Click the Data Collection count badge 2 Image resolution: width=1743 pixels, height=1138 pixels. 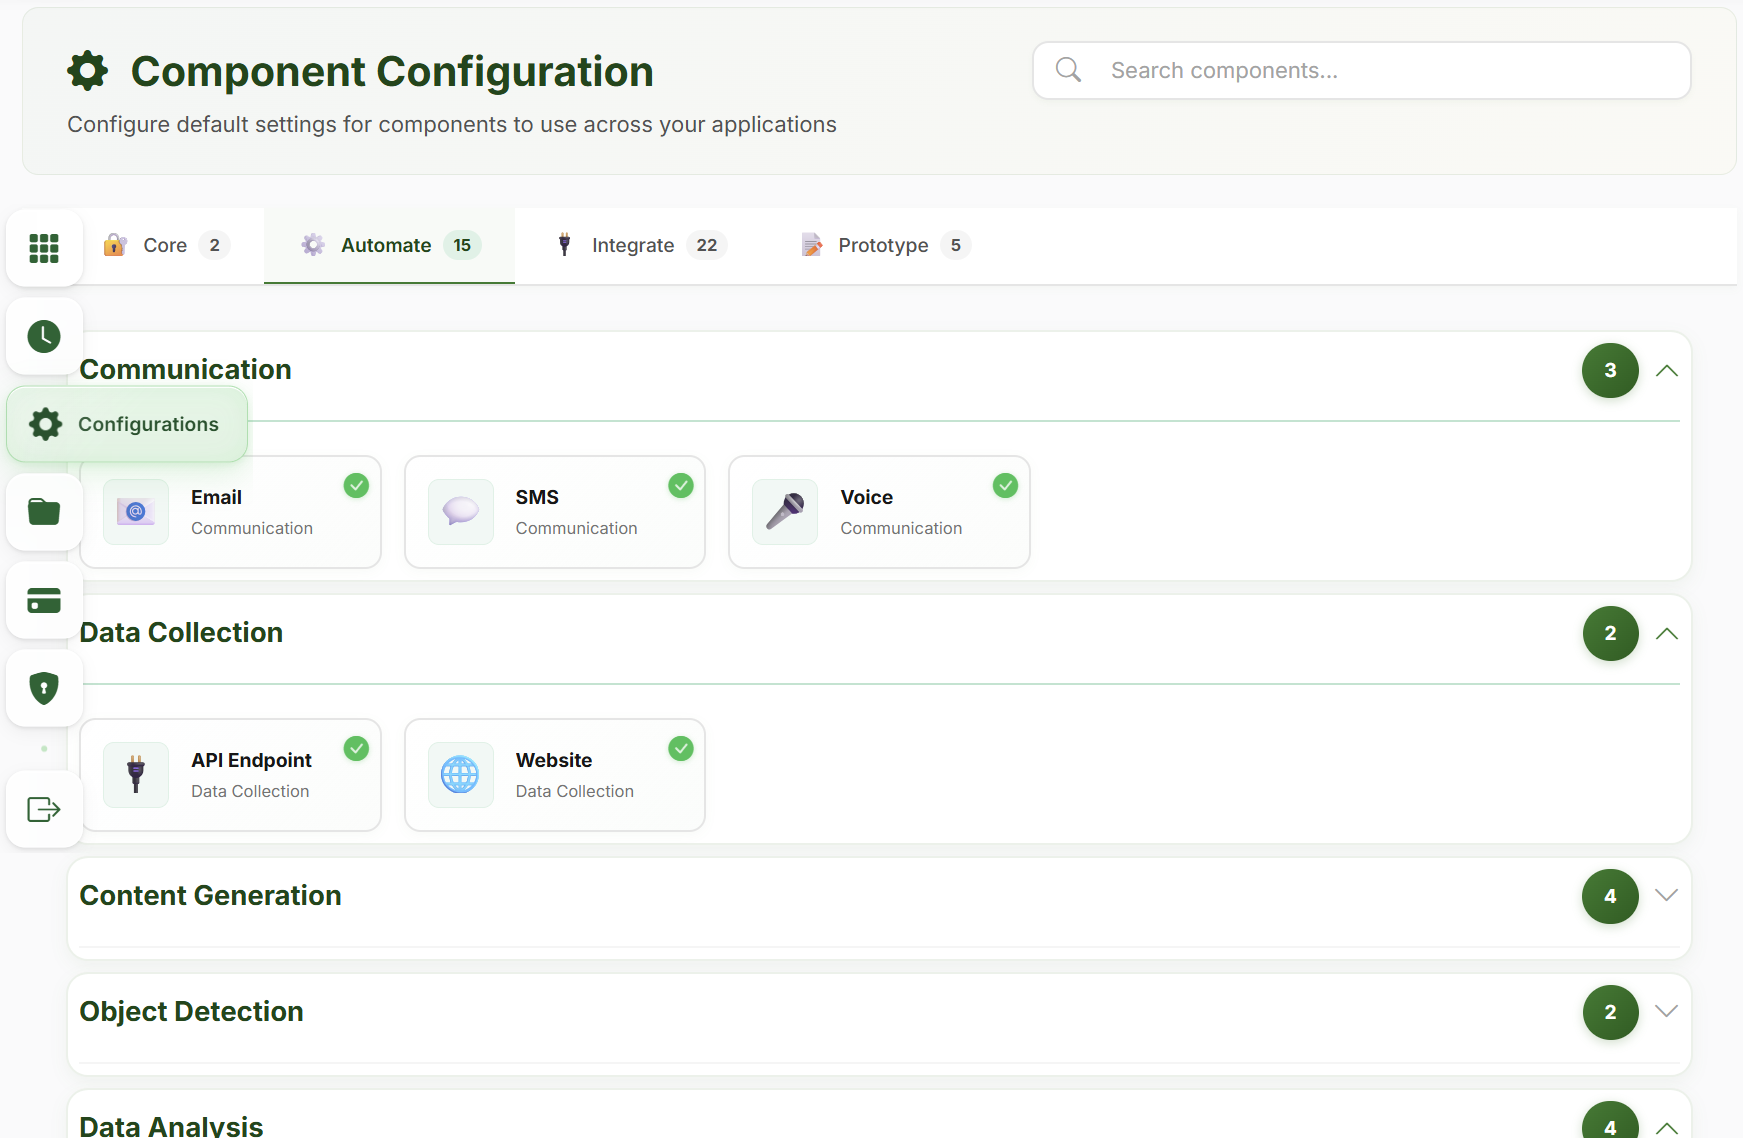pos(1610,634)
